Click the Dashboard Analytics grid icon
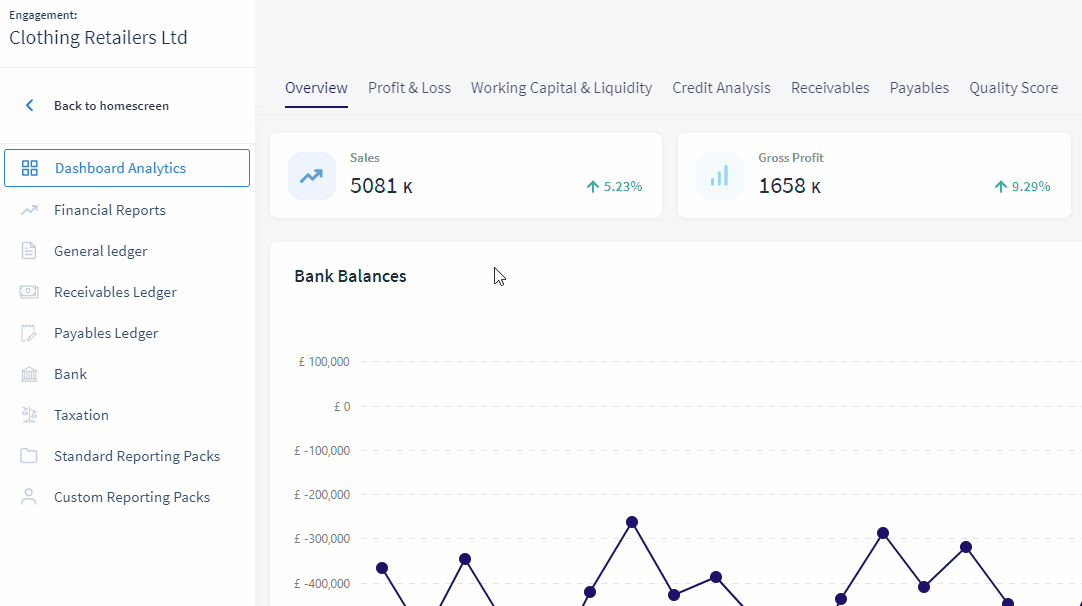The width and height of the screenshot is (1082, 606). (x=30, y=168)
